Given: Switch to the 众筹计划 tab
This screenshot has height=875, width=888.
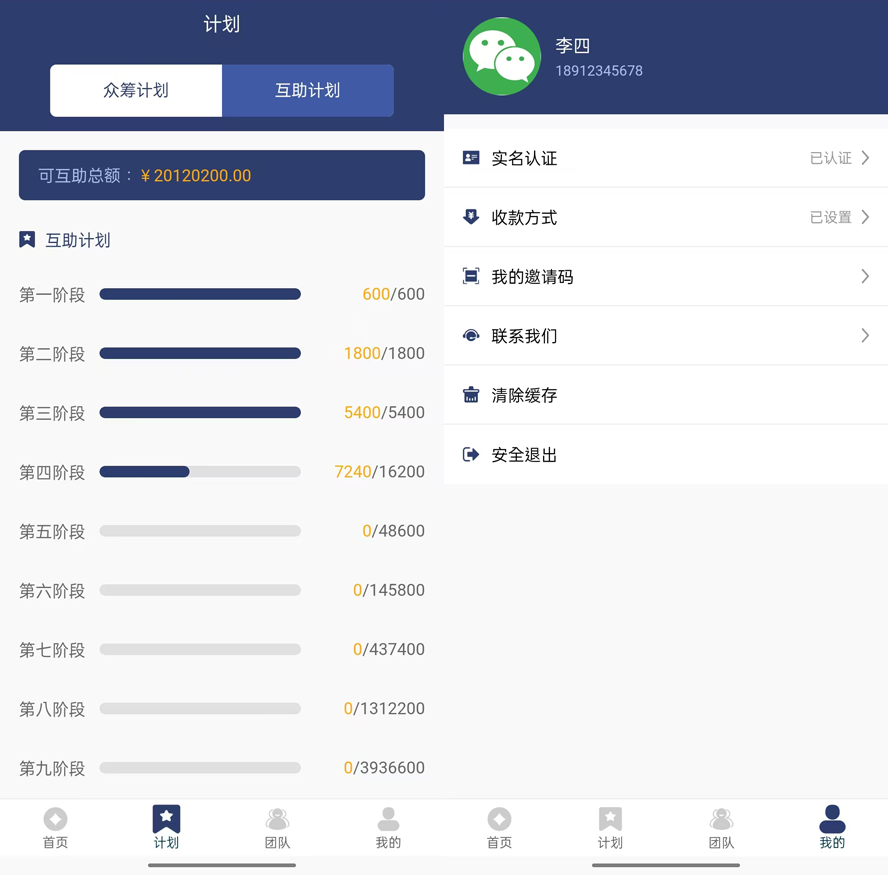Looking at the screenshot, I should pyautogui.click(x=136, y=90).
